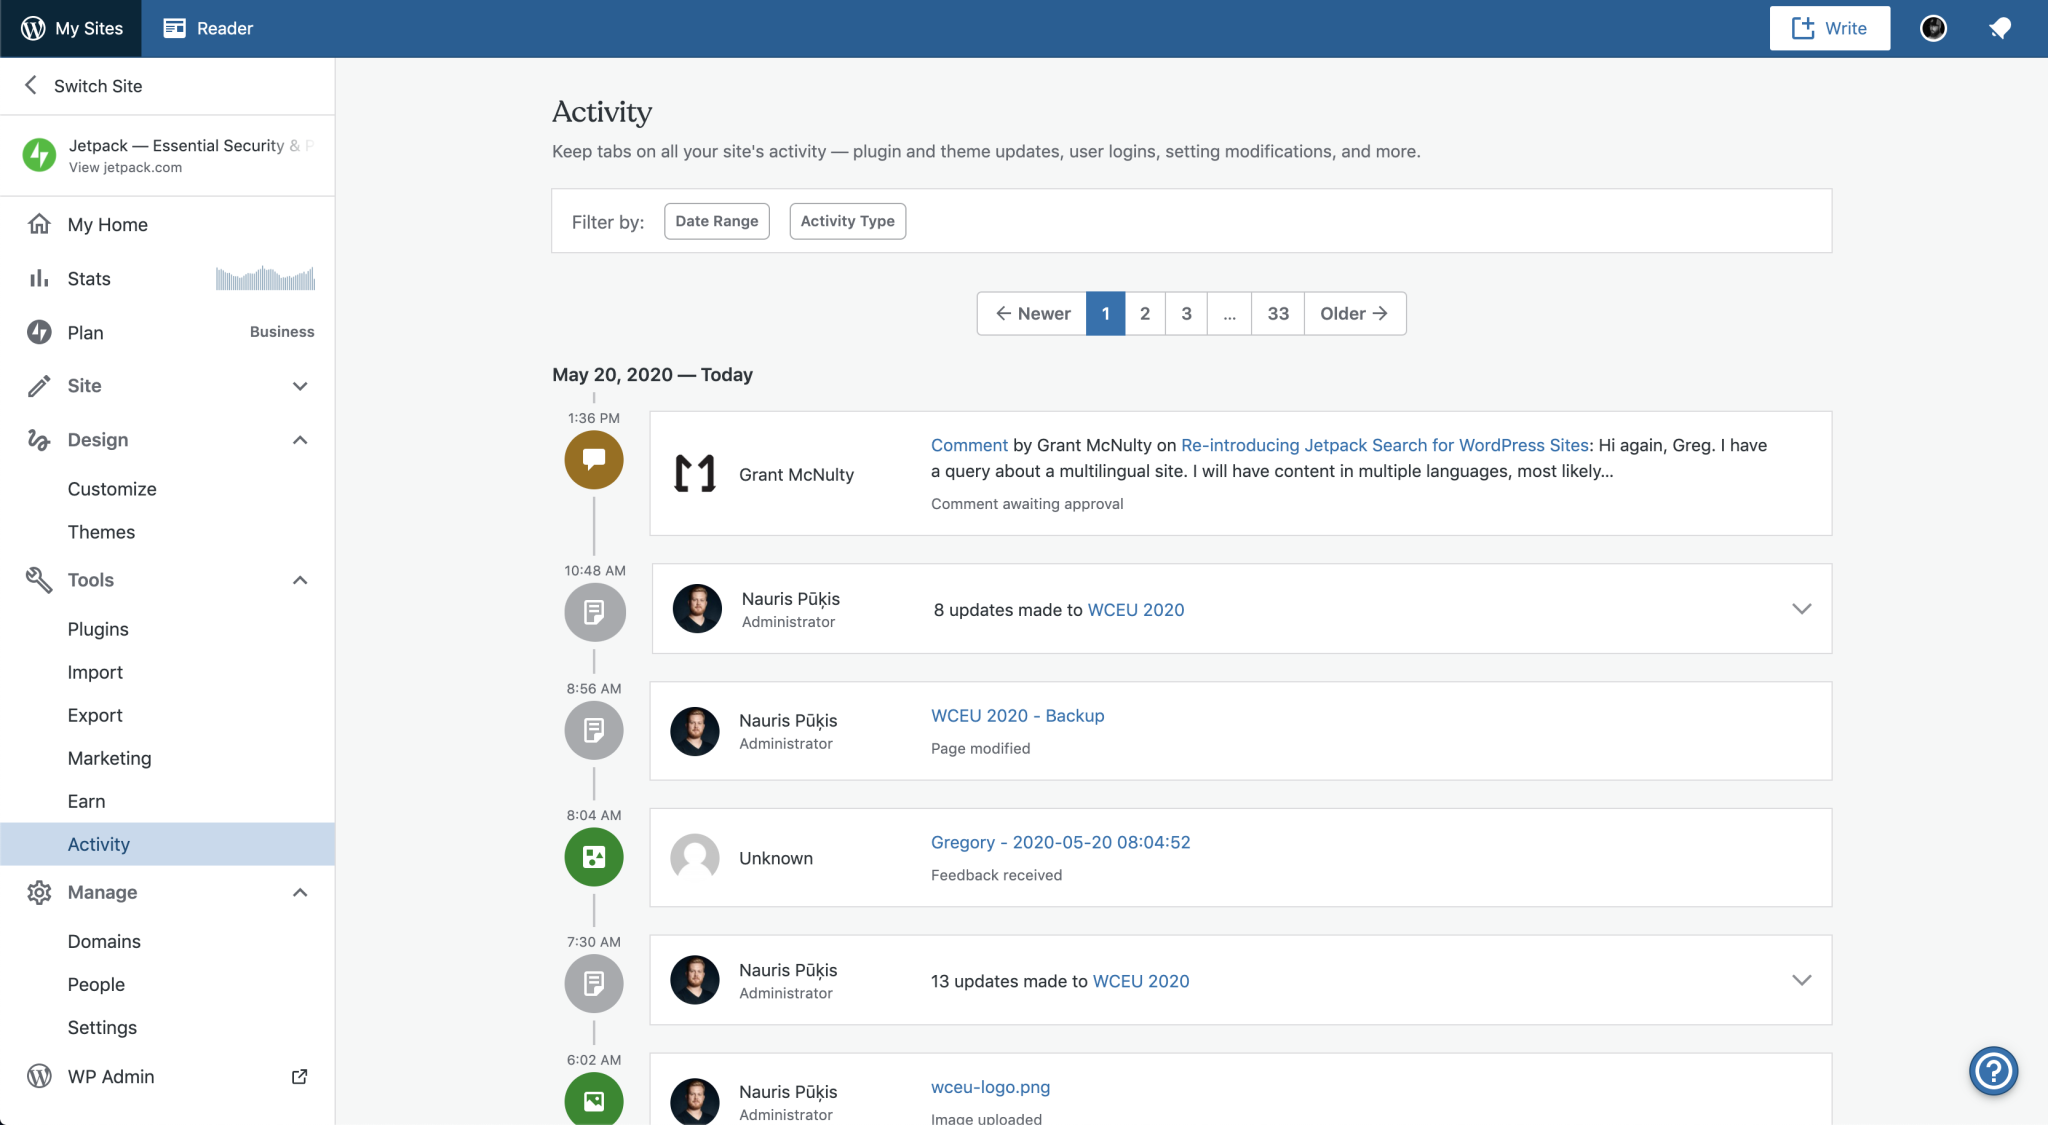Click the Manage panel icon
Screen dimensions: 2048x1125
pyautogui.click(x=39, y=891)
